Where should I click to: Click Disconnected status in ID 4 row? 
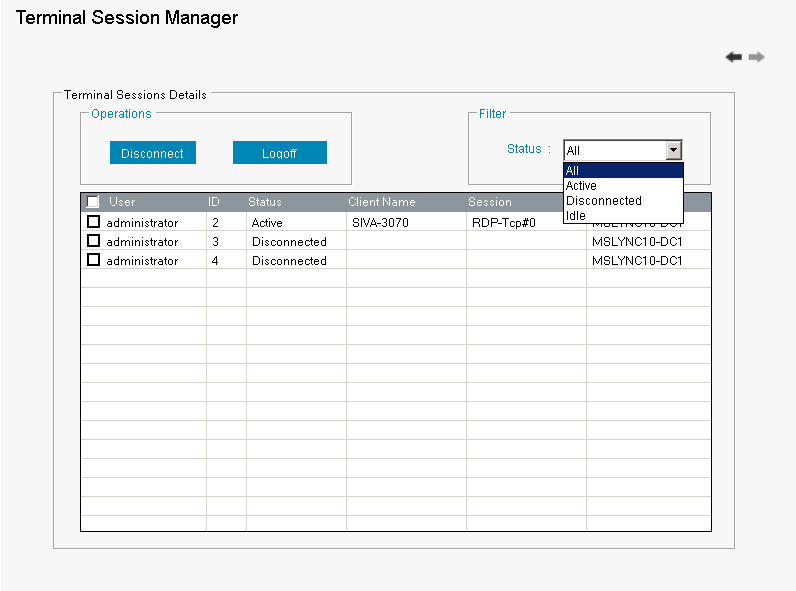point(289,260)
